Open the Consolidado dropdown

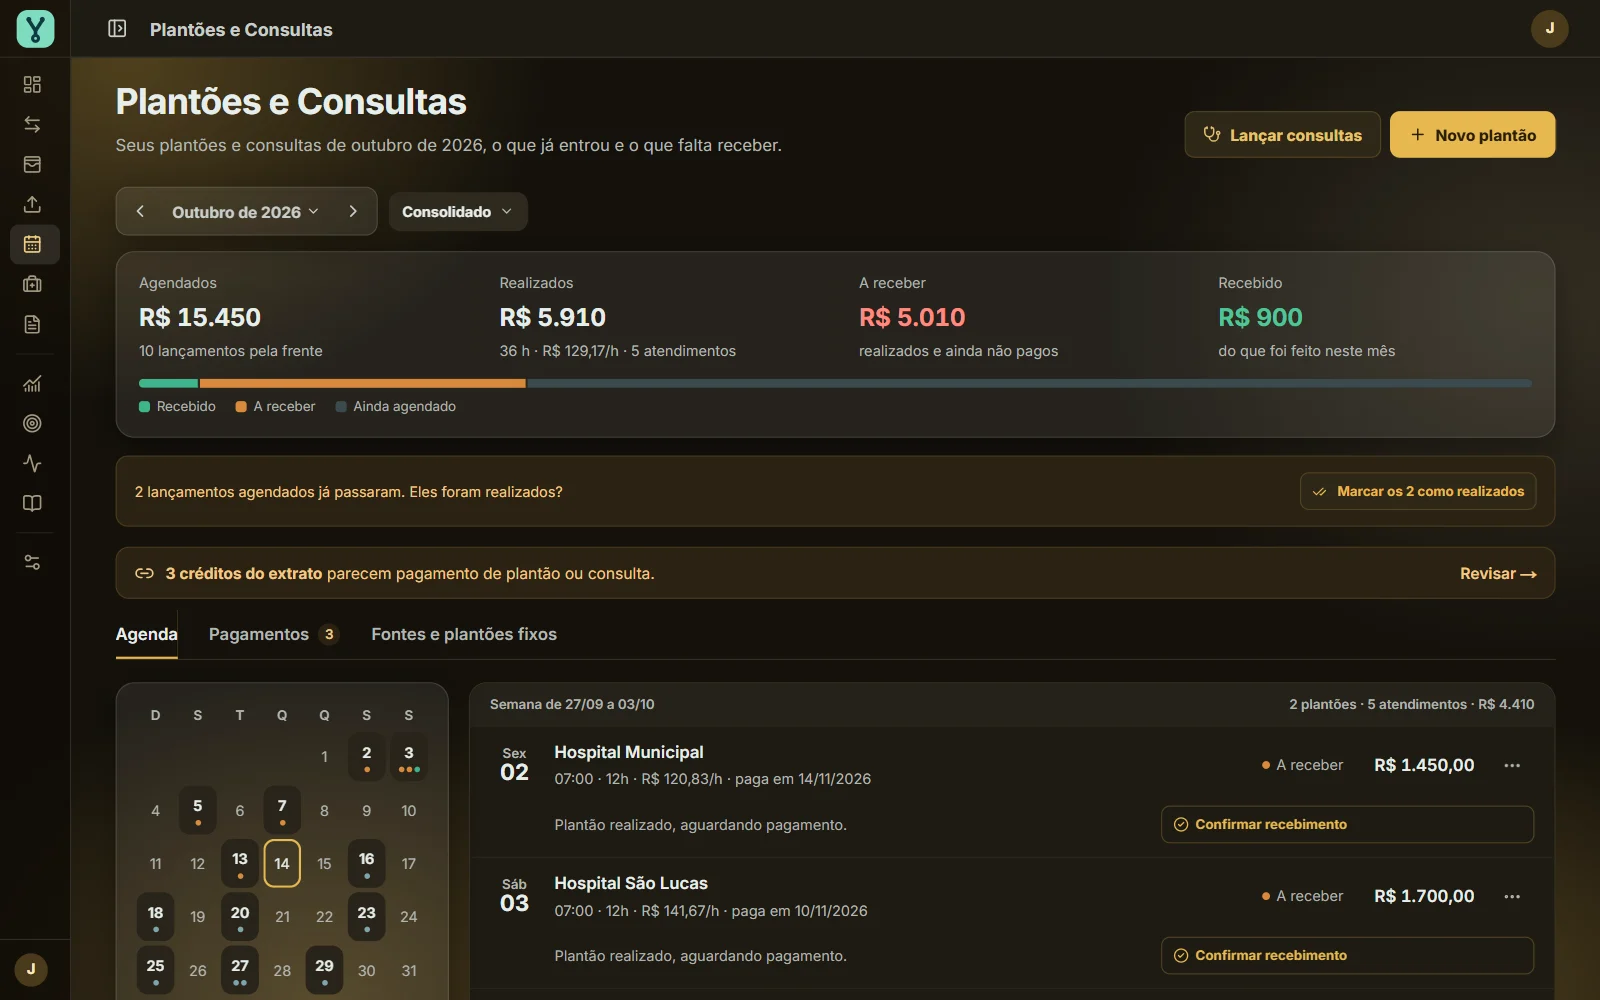click(x=458, y=212)
